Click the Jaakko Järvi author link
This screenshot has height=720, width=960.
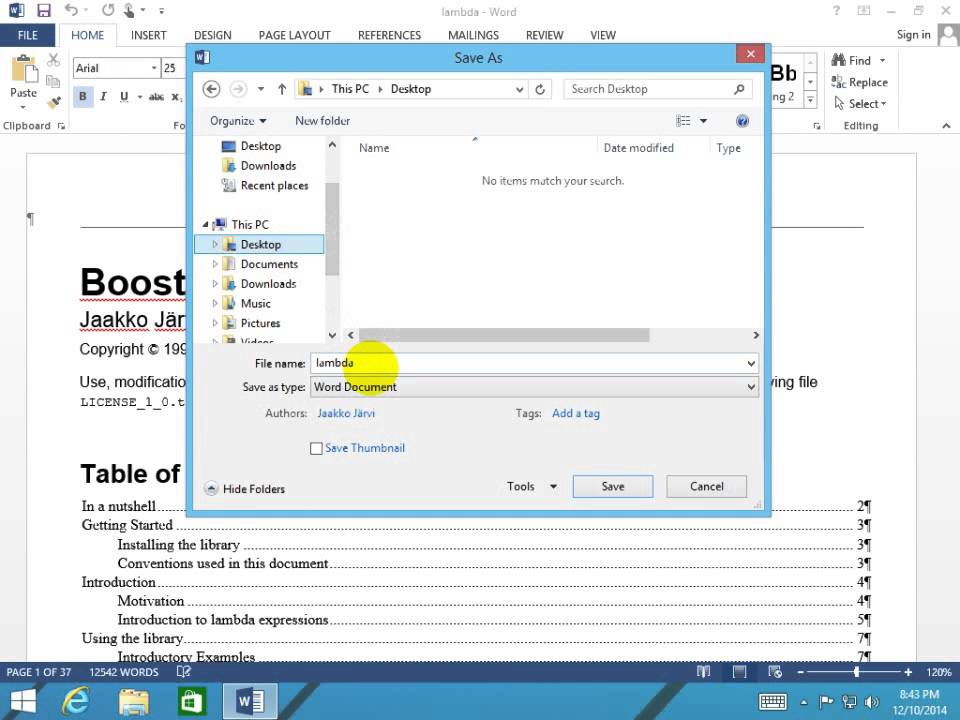pos(346,414)
